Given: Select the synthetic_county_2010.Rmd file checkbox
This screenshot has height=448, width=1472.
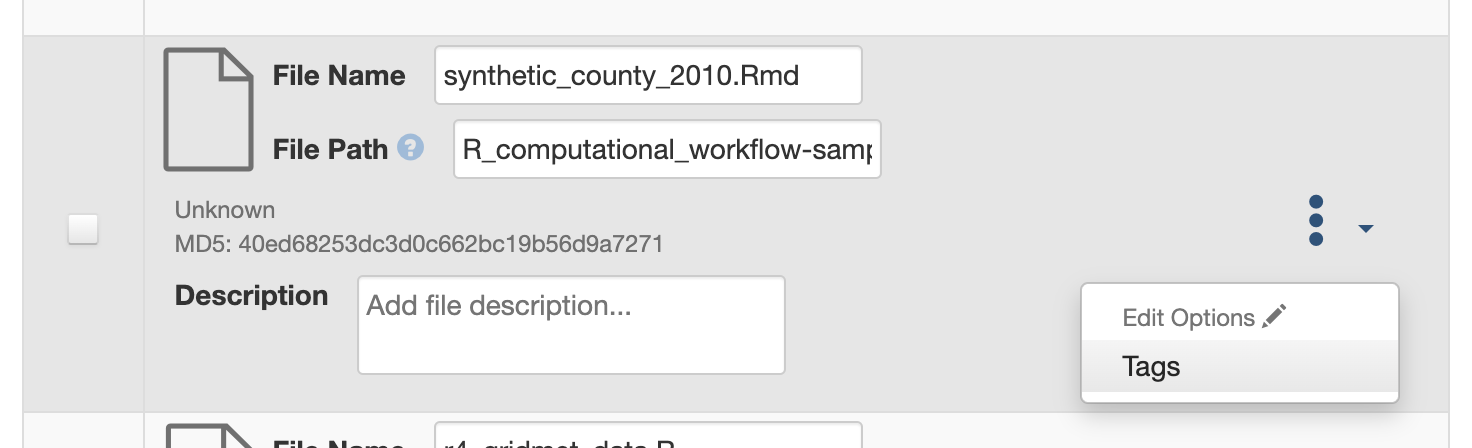Looking at the screenshot, I should pos(83,229).
